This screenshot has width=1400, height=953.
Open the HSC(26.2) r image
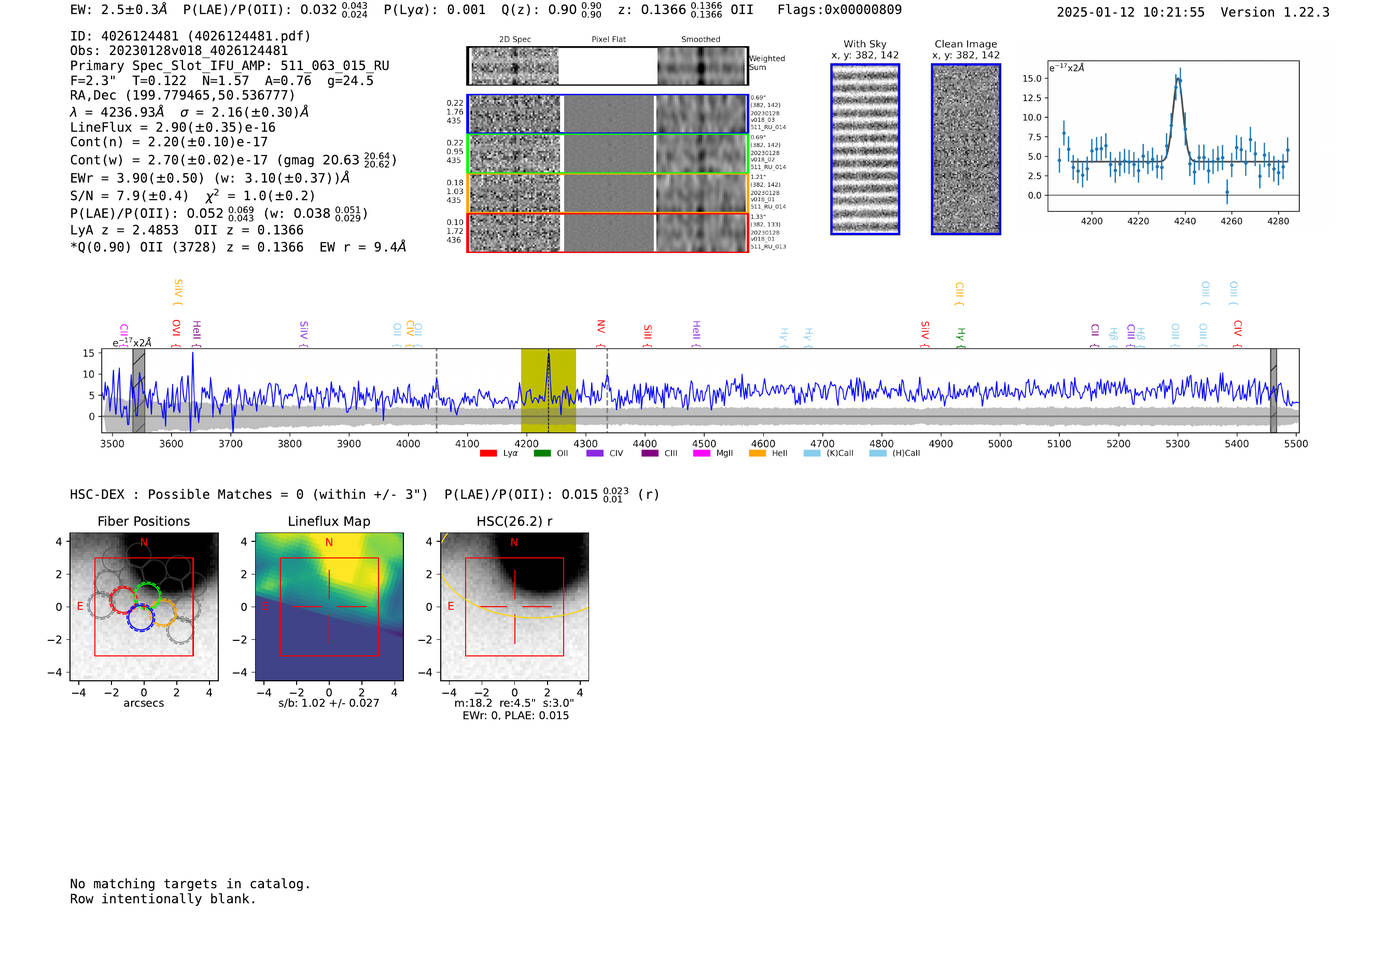coord(514,607)
